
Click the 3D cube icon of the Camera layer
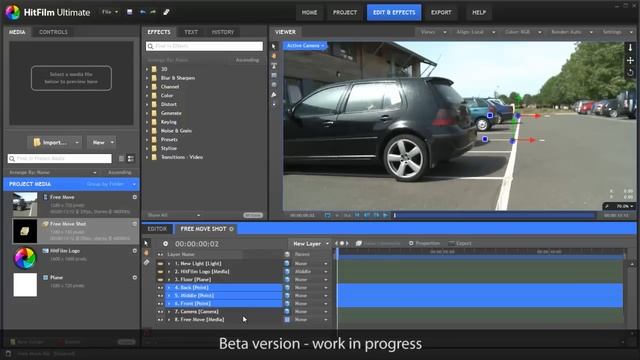[x=287, y=311]
